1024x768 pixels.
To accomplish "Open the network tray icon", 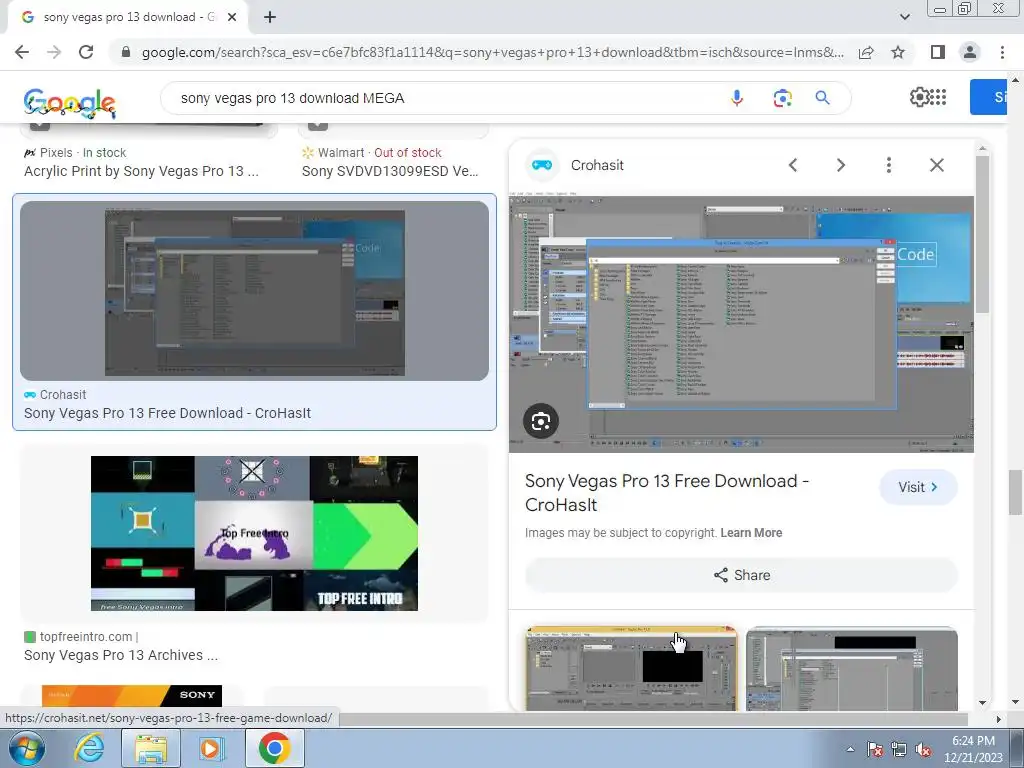I will pos(899,750).
